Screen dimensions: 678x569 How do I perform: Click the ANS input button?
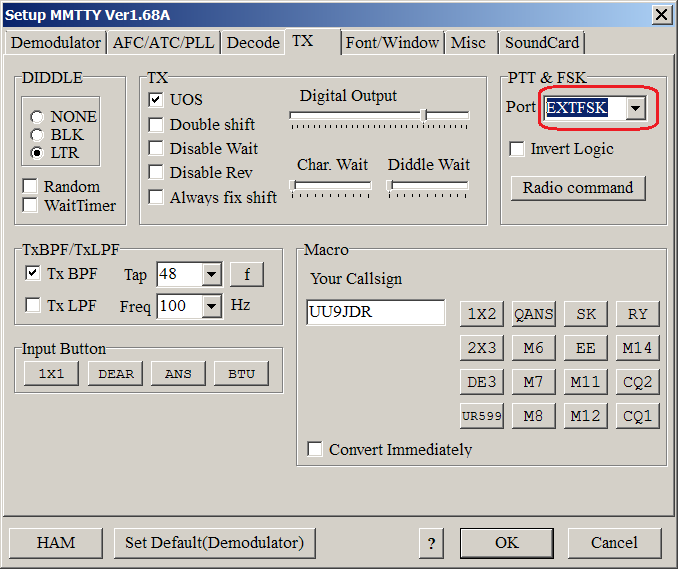(x=178, y=373)
